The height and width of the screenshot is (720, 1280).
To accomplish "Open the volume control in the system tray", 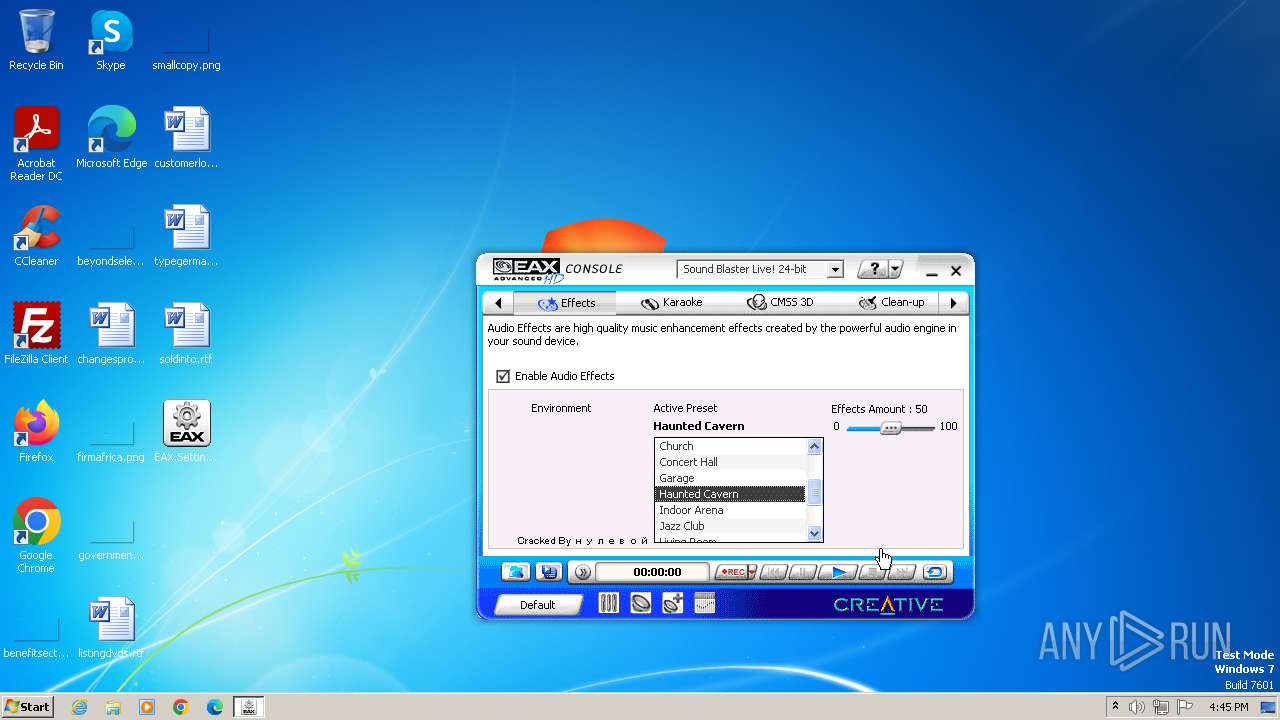I will point(1137,707).
